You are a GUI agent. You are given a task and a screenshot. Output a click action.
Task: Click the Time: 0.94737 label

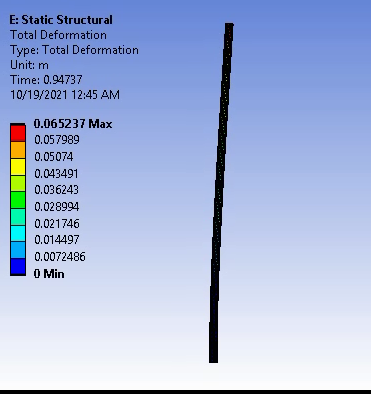[x=46, y=80]
